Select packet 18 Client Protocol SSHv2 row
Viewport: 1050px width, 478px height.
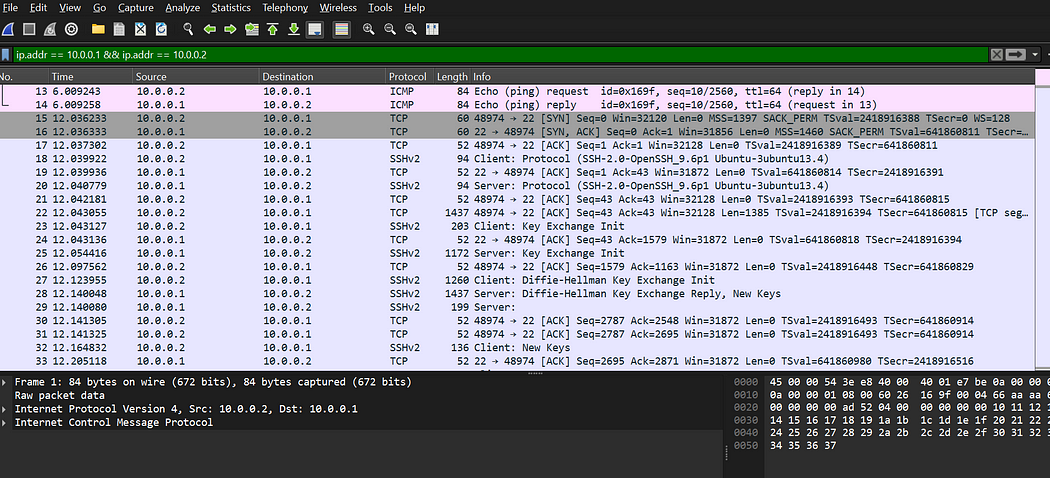[517, 159]
